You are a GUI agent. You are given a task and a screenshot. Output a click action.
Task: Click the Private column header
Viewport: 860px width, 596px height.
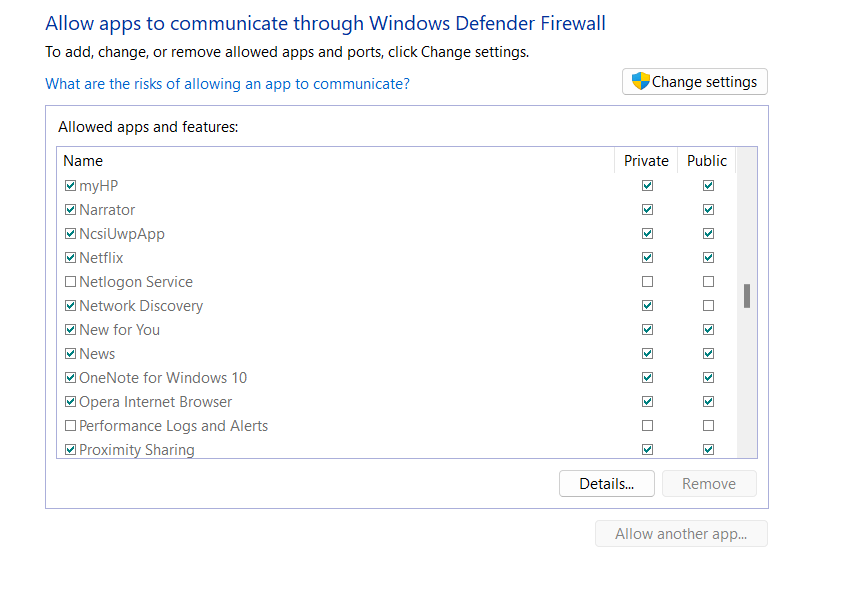646,161
